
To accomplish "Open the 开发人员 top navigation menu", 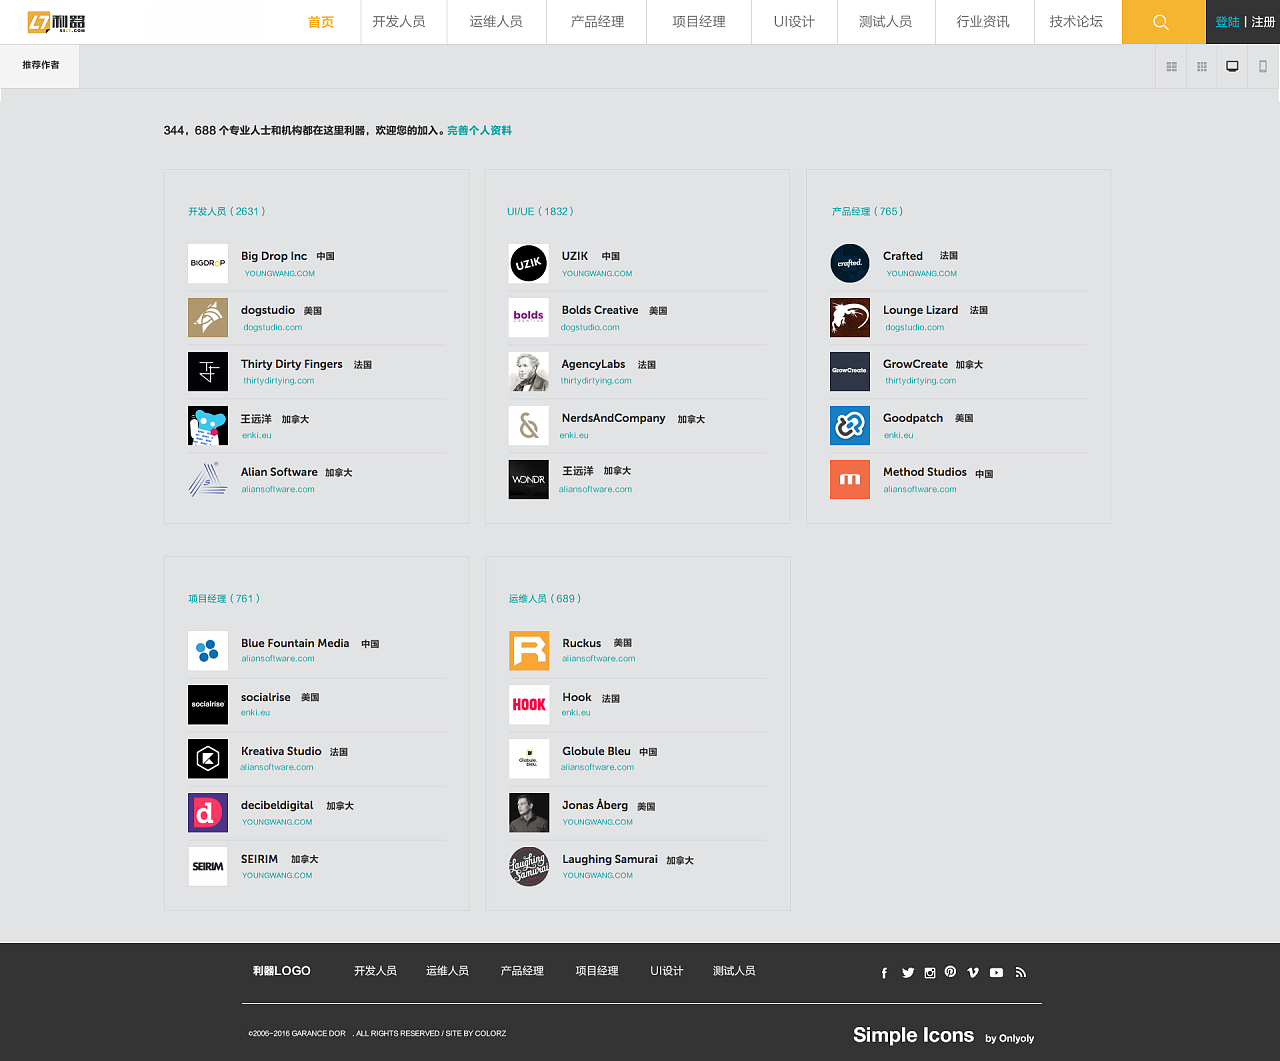I will pos(398,22).
